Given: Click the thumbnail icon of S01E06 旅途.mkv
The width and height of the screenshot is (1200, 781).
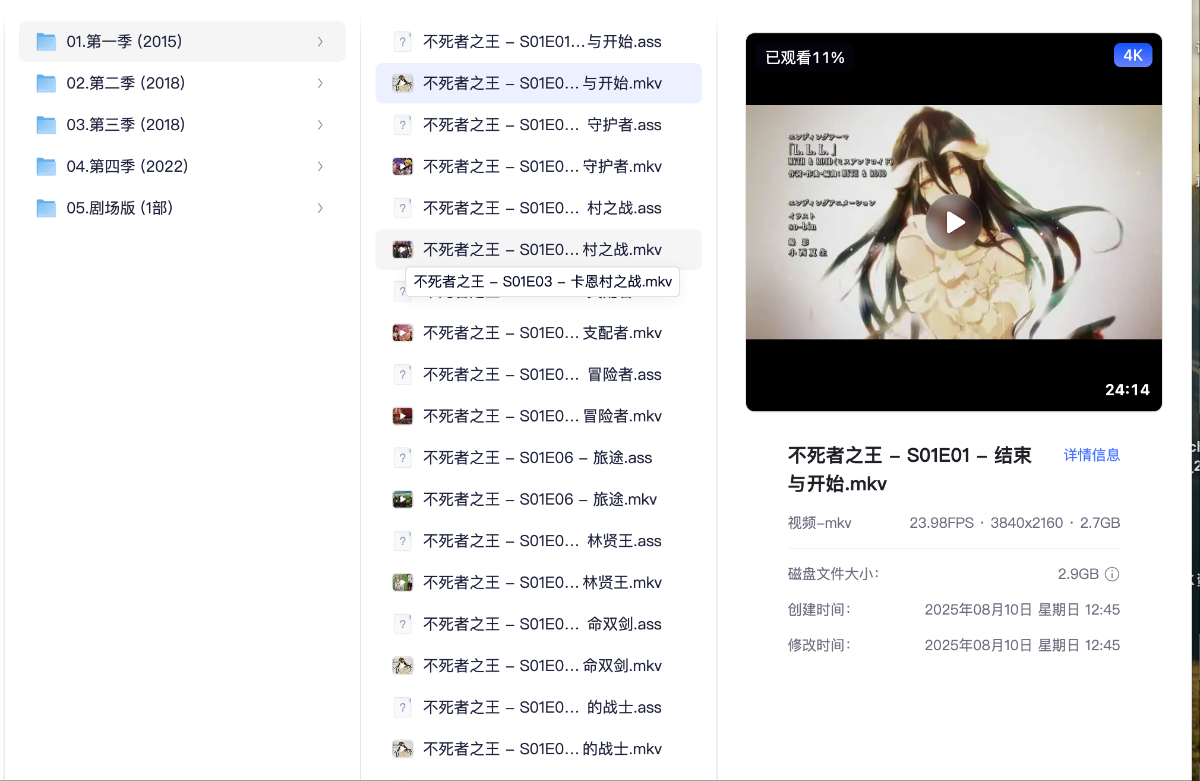Looking at the screenshot, I should (403, 499).
